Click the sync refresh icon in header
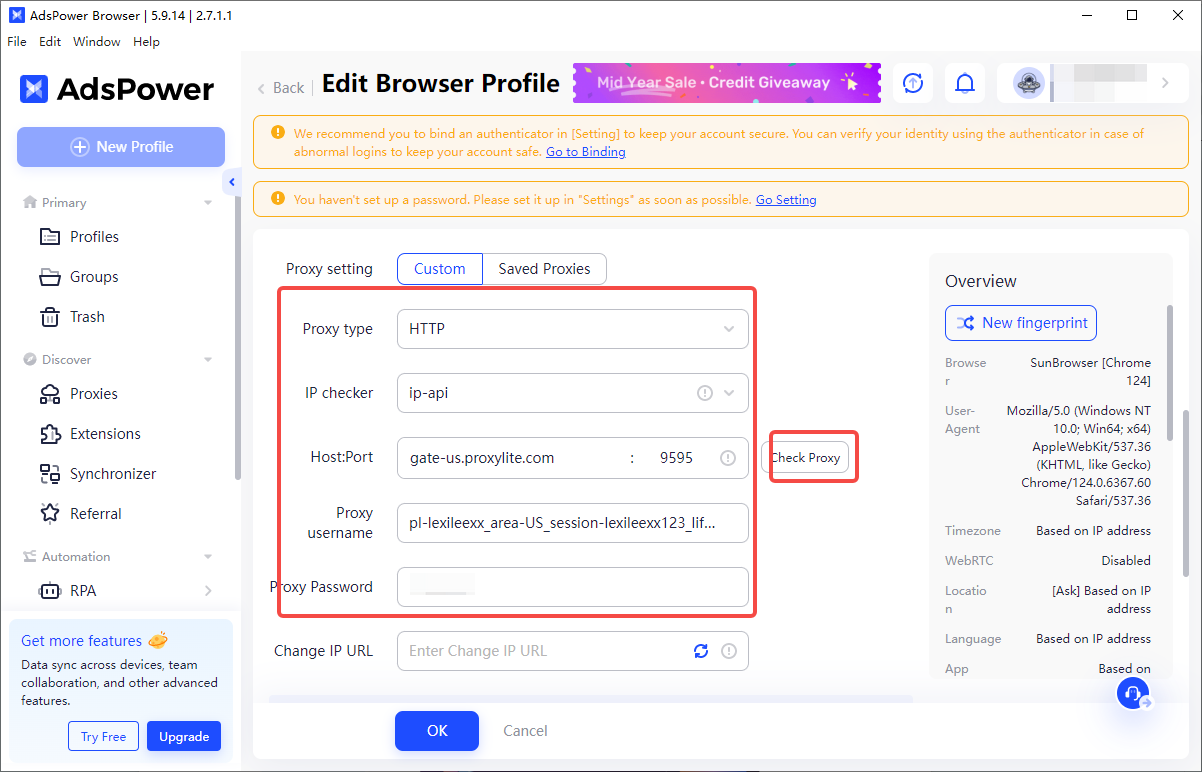1202x772 pixels. [x=912, y=83]
